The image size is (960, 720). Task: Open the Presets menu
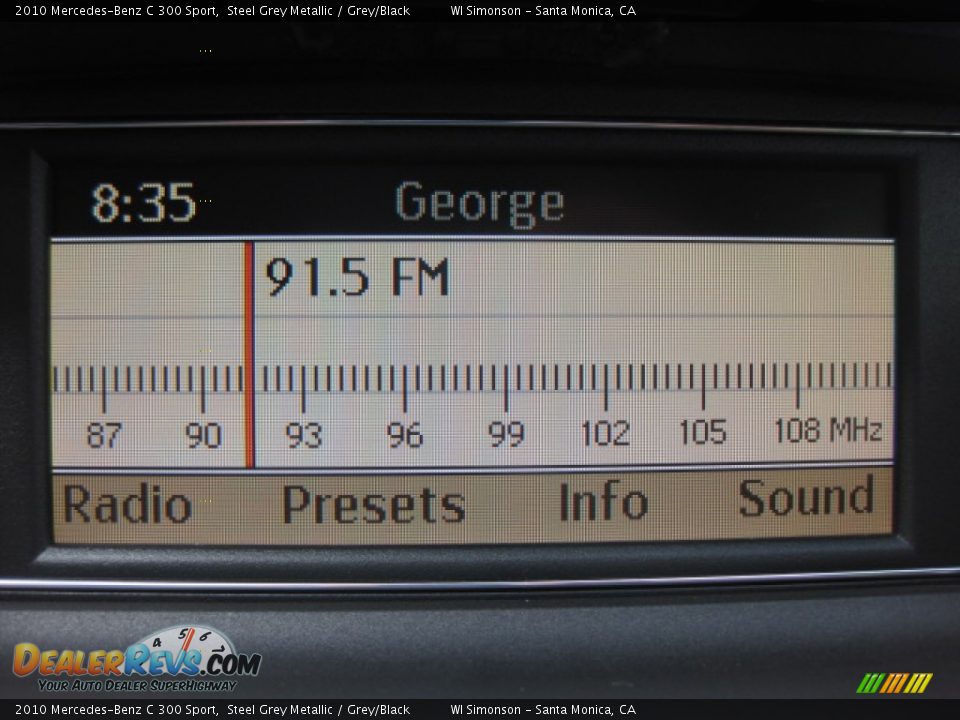pos(373,505)
